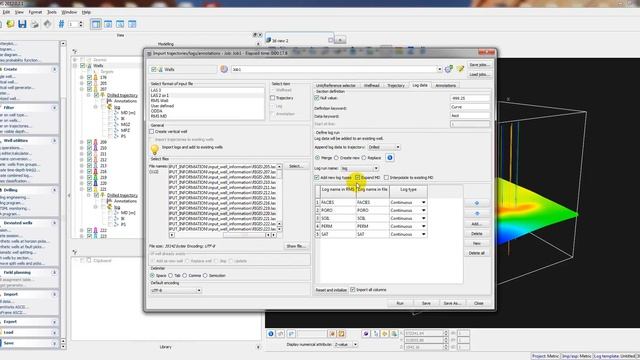Move log row down with lower arrow button
This screenshot has width=640, height=360.
coord(477,213)
